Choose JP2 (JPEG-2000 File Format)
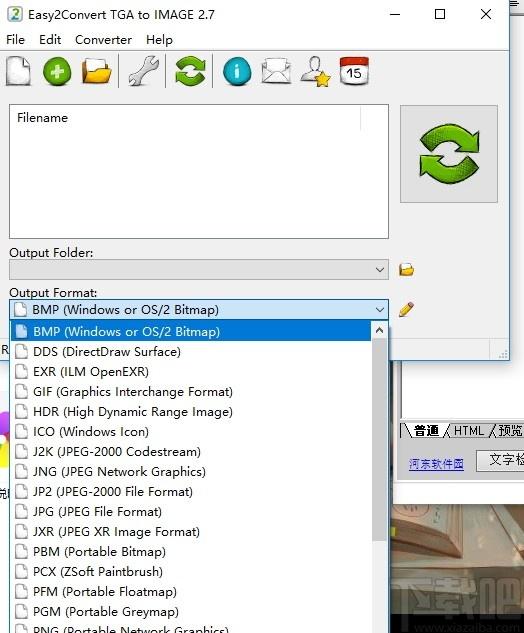This screenshot has height=633, width=524. (x=190, y=491)
